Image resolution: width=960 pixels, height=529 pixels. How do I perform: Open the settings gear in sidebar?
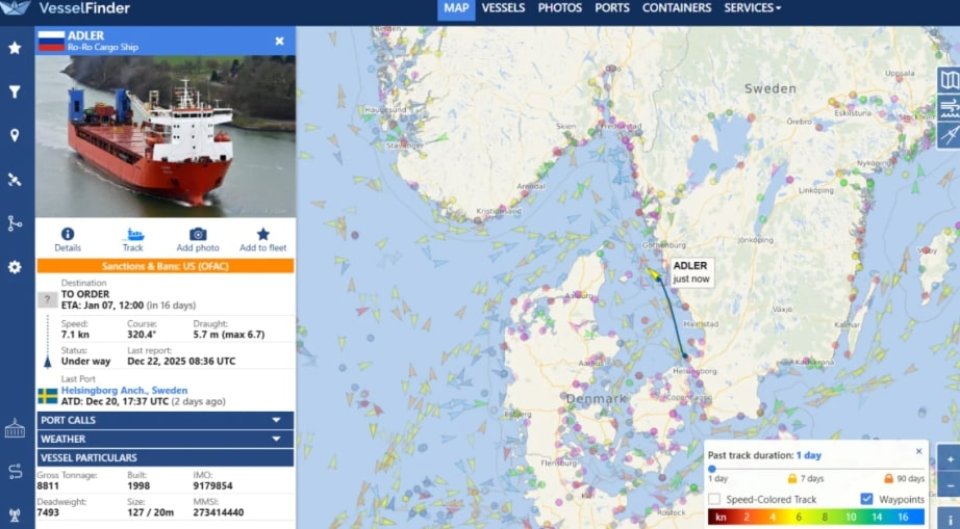coord(15,267)
